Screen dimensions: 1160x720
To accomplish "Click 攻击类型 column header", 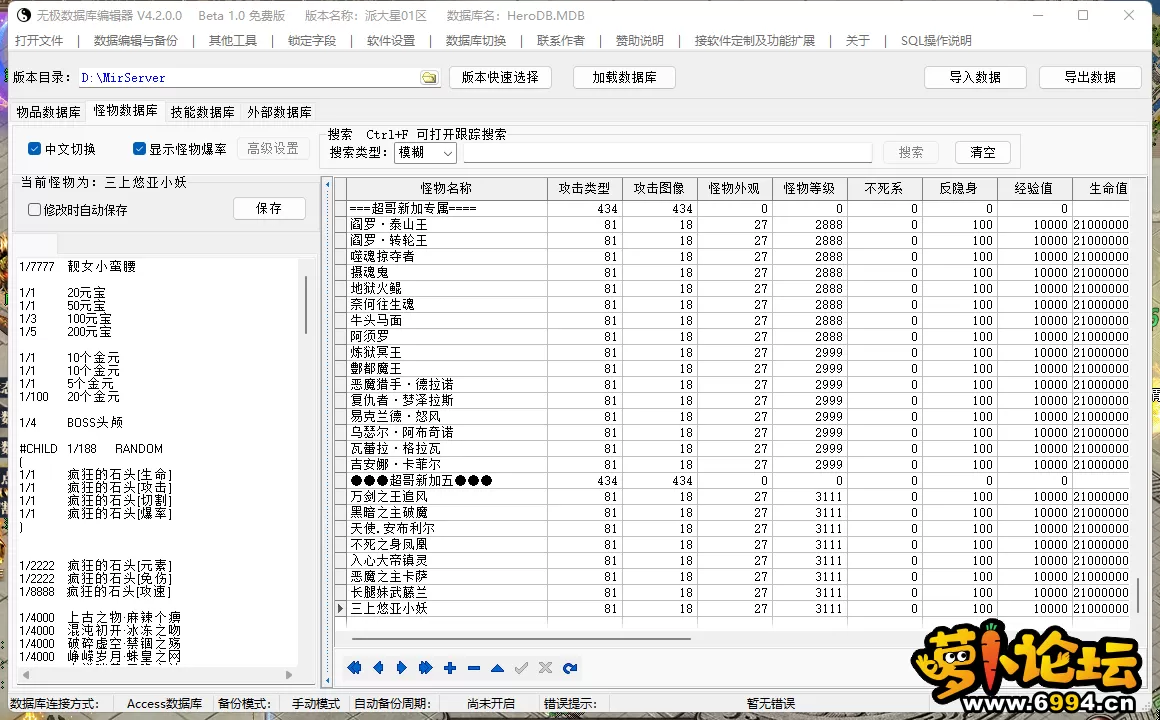I will (x=585, y=189).
